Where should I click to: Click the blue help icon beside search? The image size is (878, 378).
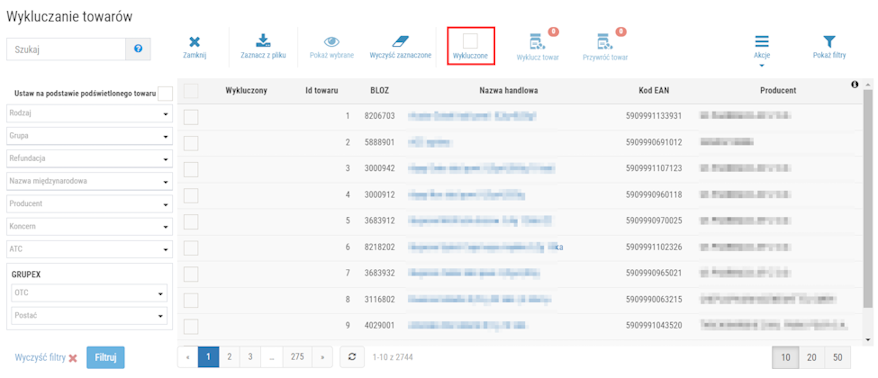pos(138,49)
